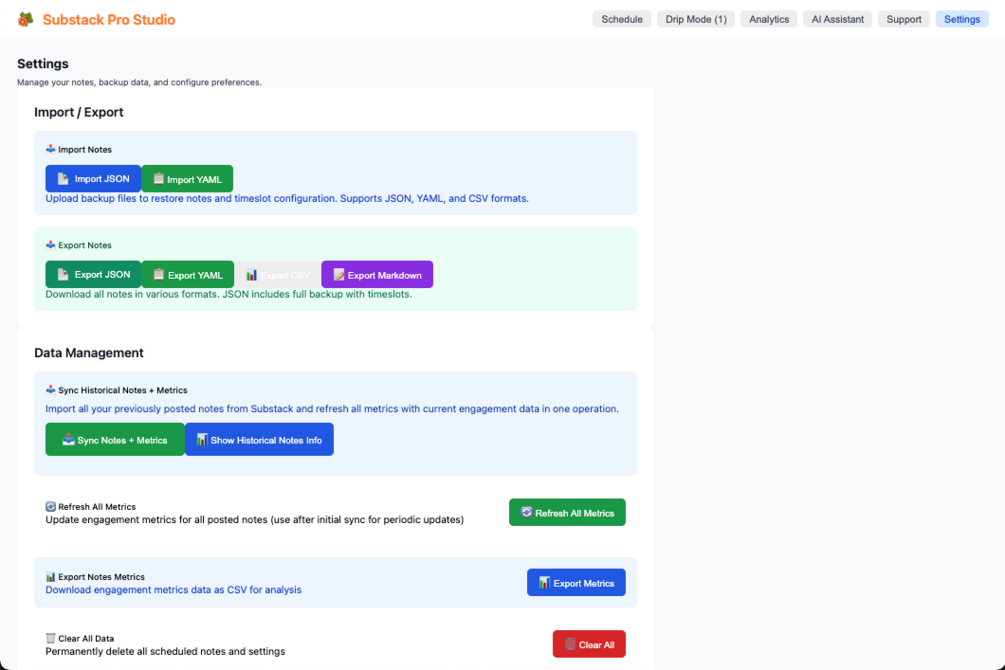Click the Import Notes section icon

coord(51,149)
